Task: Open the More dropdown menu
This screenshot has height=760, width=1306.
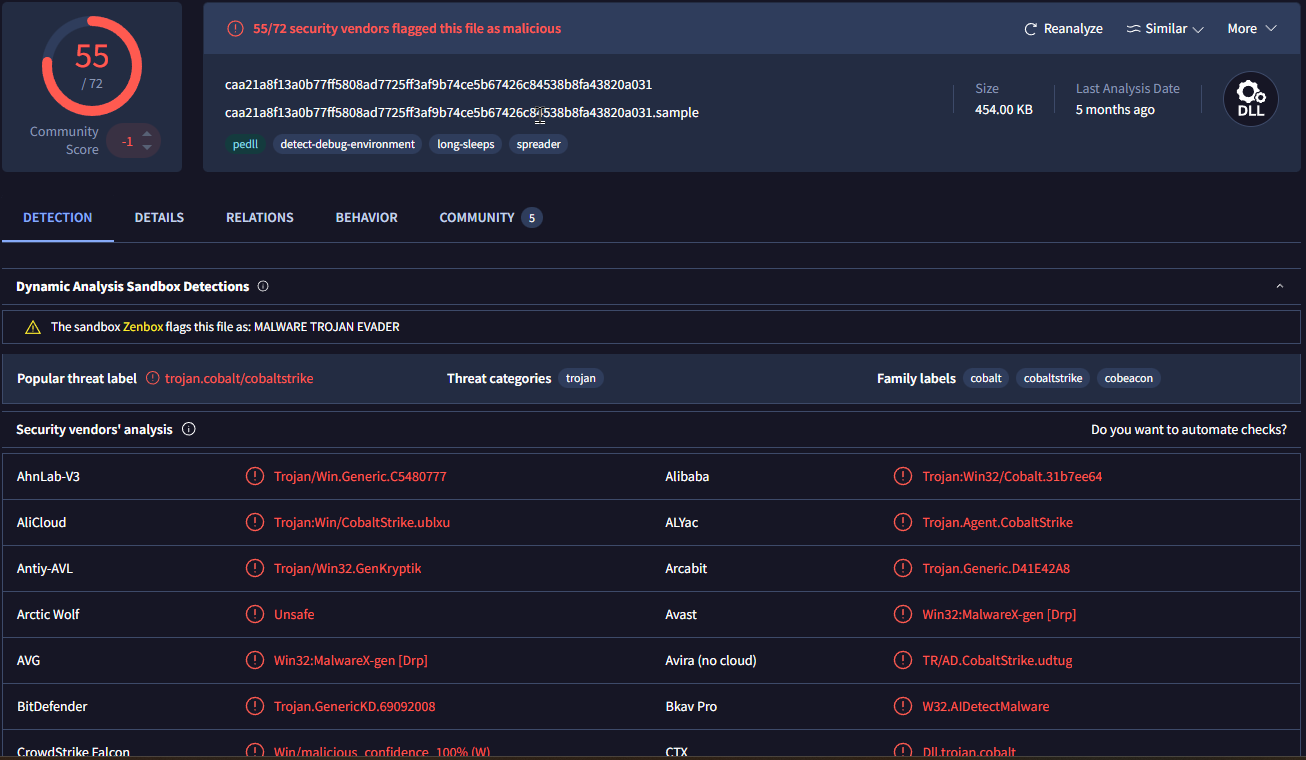Action: [x=1252, y=29]
